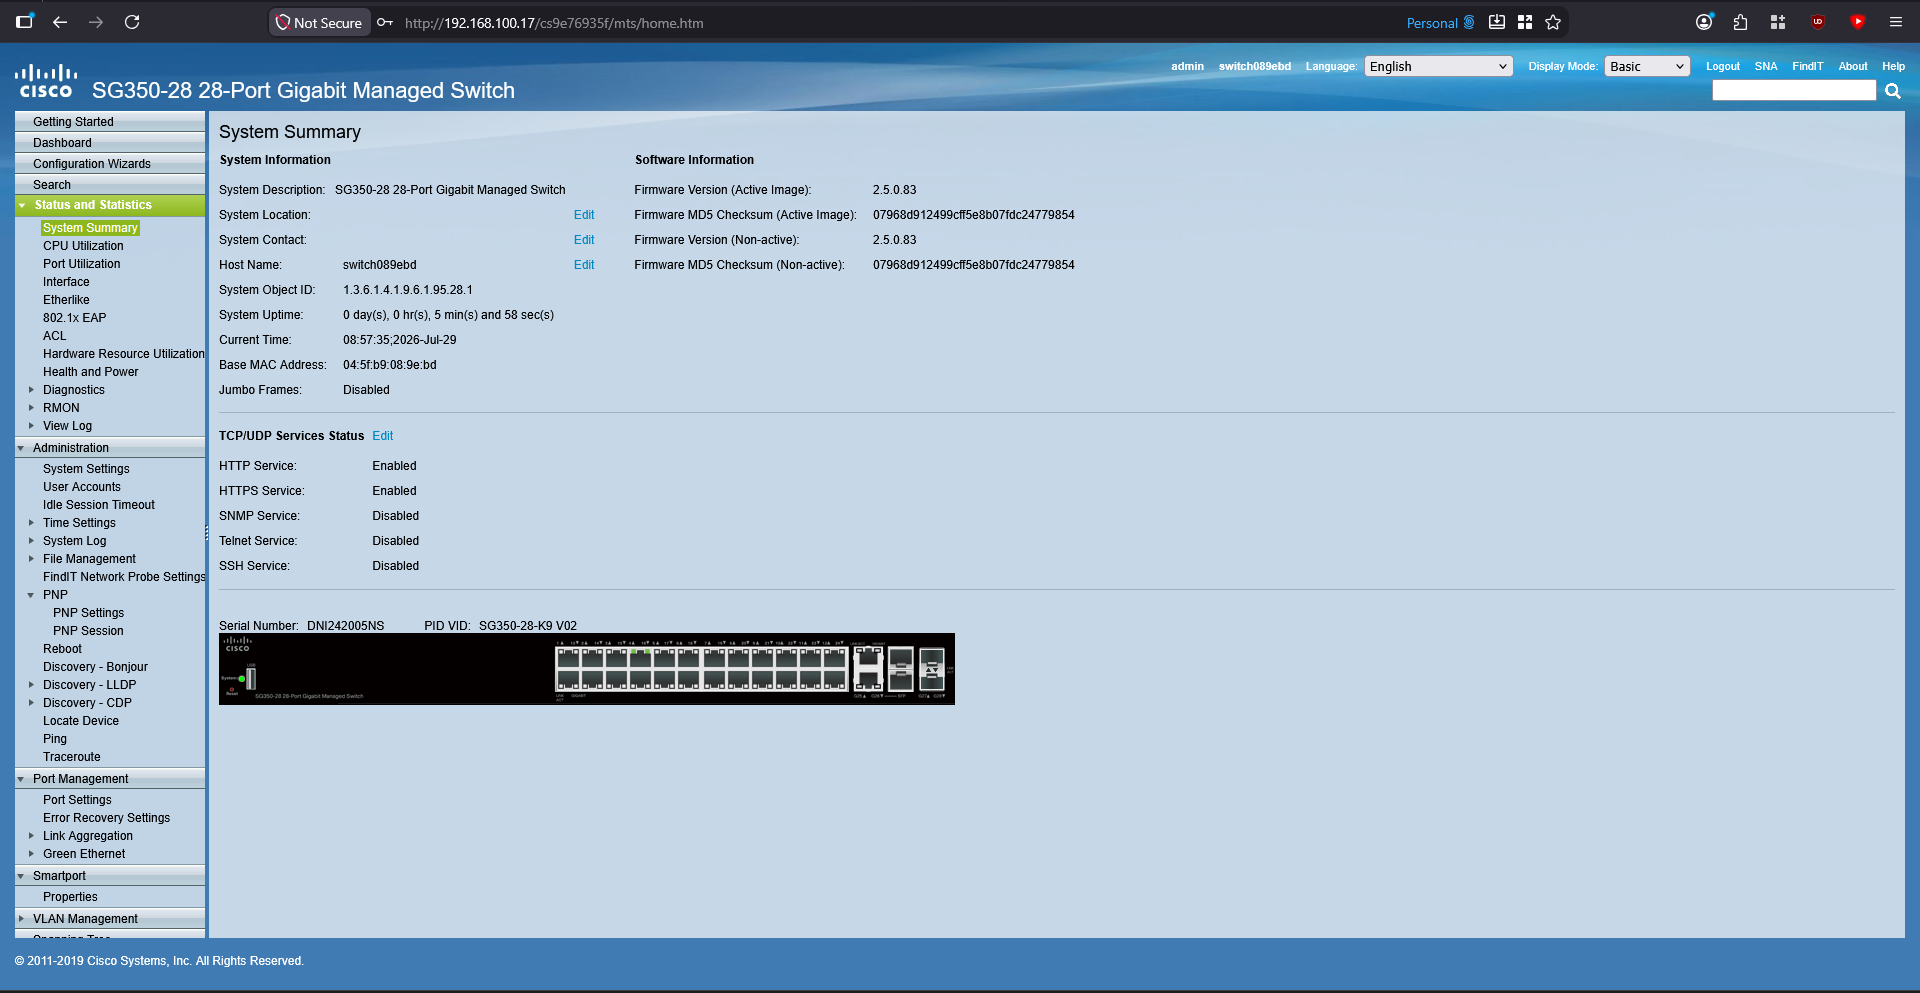The height and width of the screenshot is (993, 1920).
Task: Open the About link
Action: click(1852, 66)
